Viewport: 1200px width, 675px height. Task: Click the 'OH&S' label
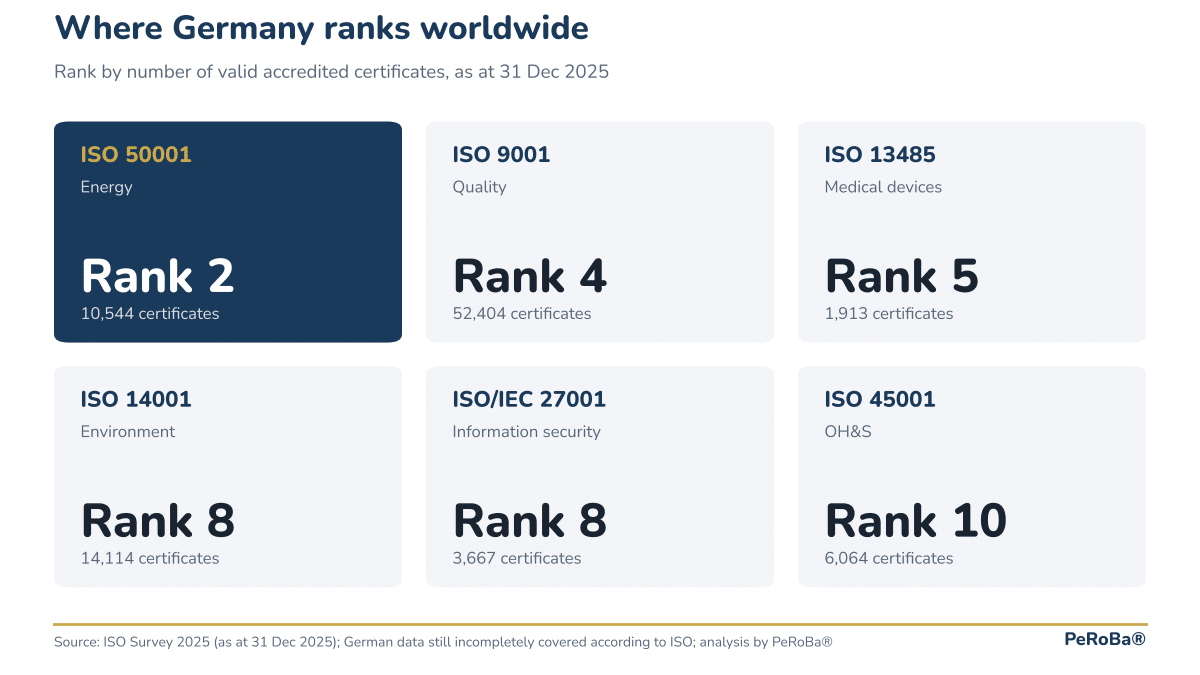click(x=847, y=432)
